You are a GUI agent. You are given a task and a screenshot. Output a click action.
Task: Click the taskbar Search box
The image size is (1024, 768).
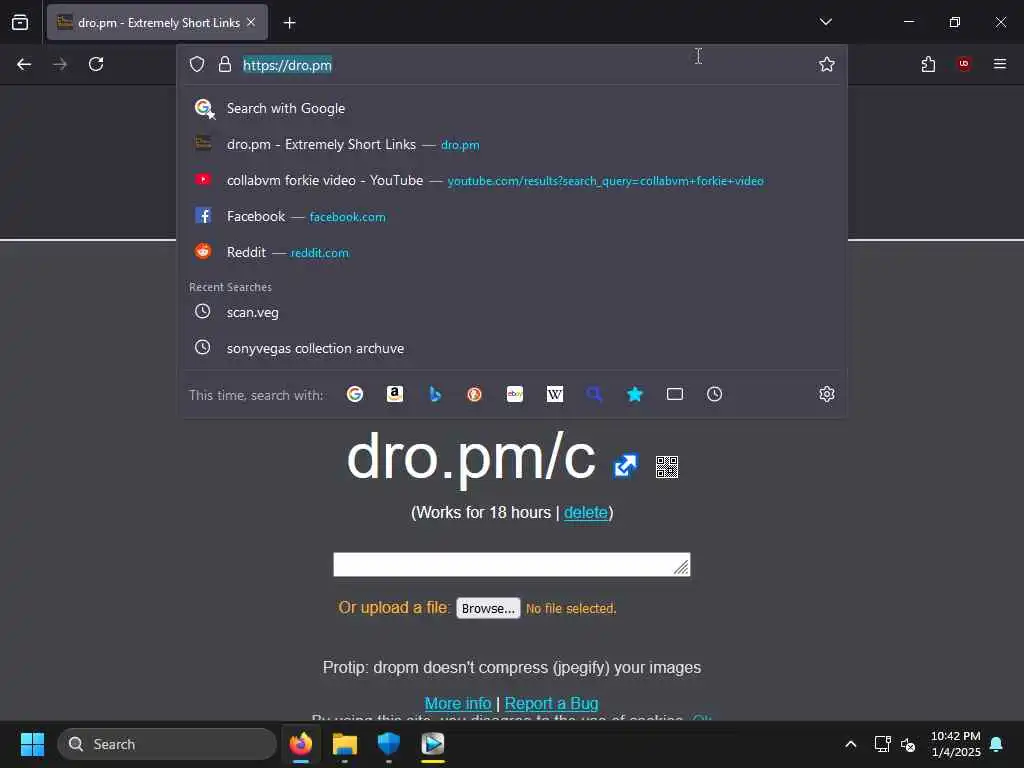click(x=167, y=744)
